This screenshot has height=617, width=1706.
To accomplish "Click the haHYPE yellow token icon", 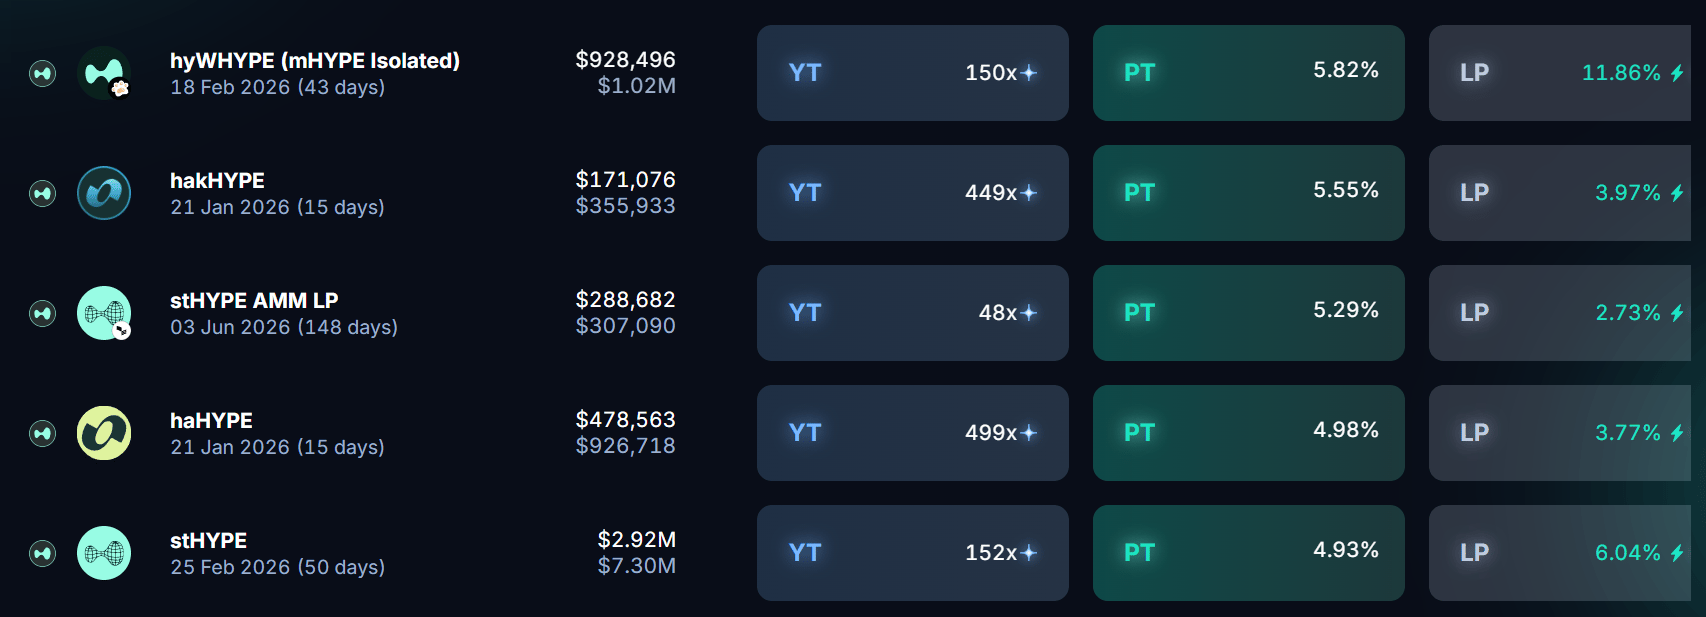I will (x=104, y=433).
